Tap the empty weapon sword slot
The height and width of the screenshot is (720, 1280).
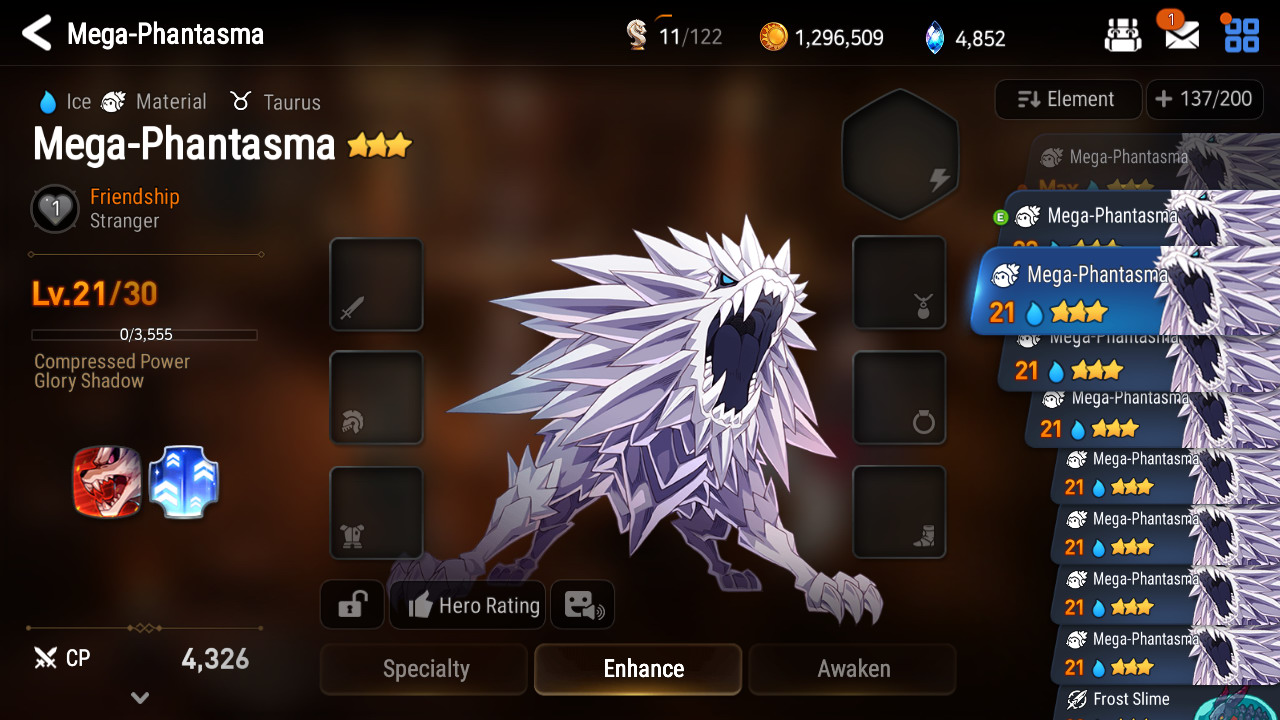[x=376, y=284]
